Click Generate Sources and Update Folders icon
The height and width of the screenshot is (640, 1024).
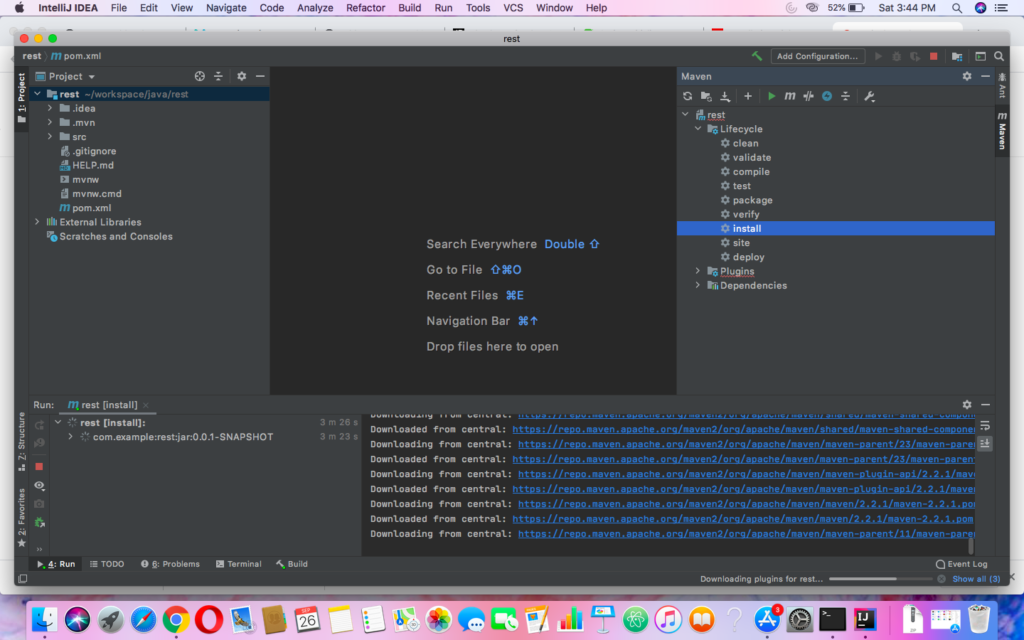pos(706,96)
